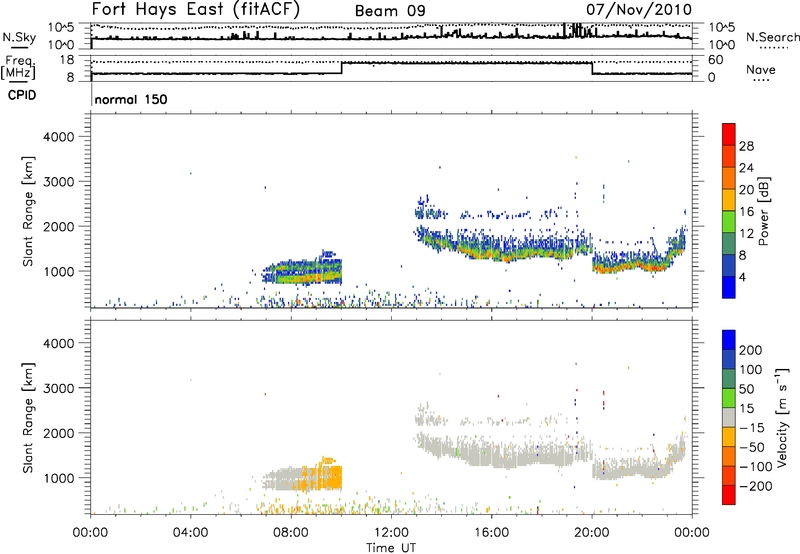Click the '3000' tick of velocity panel
Image resolution: width=800 pixels, height=554 pixels.
click(x=58, y=388)
